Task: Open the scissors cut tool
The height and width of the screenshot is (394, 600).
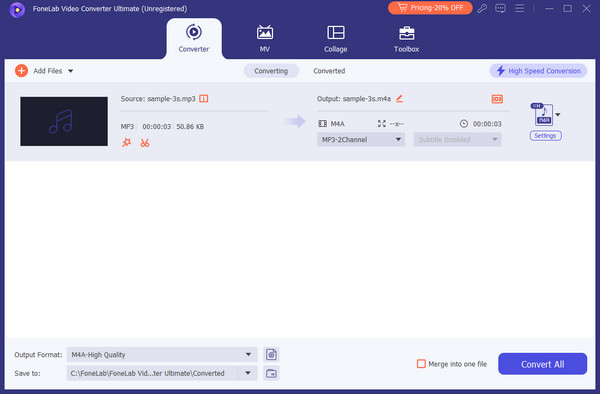Action: coord(145,143)
